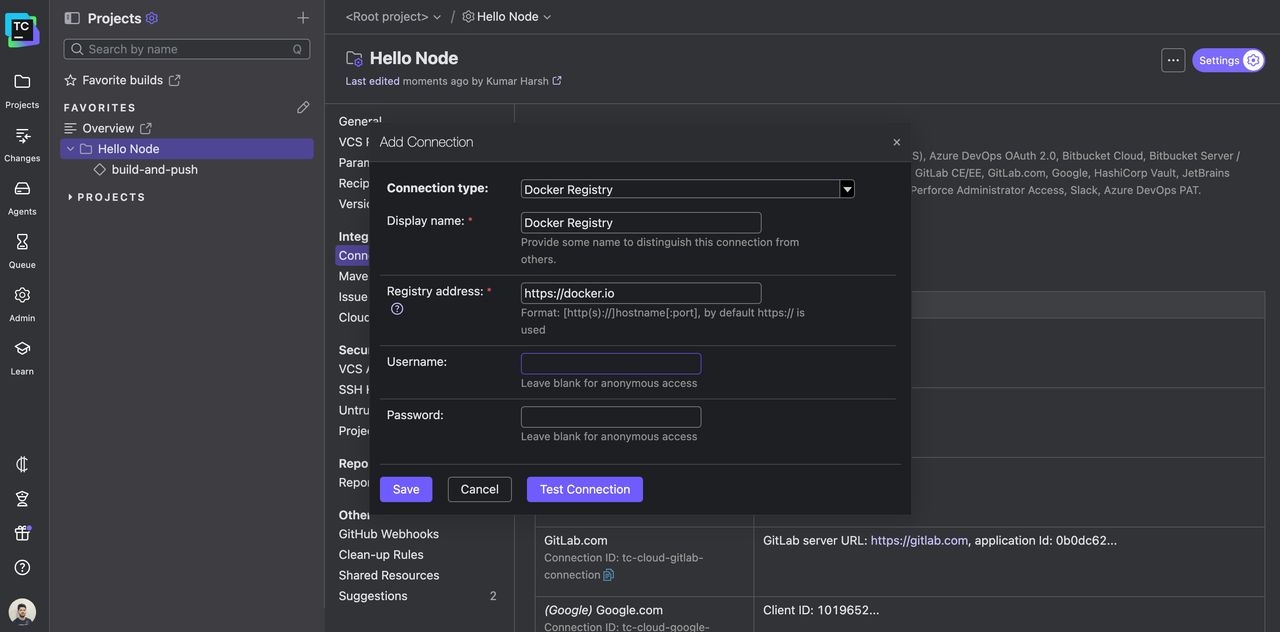This screenshot has height=632, width=1280.
Task: Select GitHub Webhooks in settings menu
Action: pos(388,534)
